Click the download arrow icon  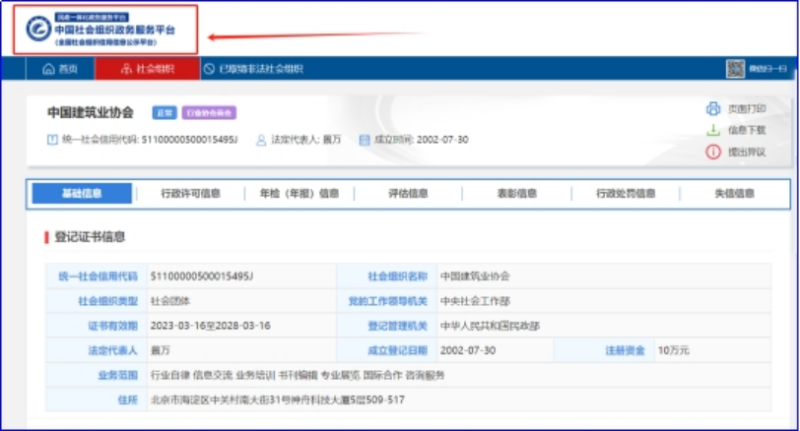[x=713, y=130]
